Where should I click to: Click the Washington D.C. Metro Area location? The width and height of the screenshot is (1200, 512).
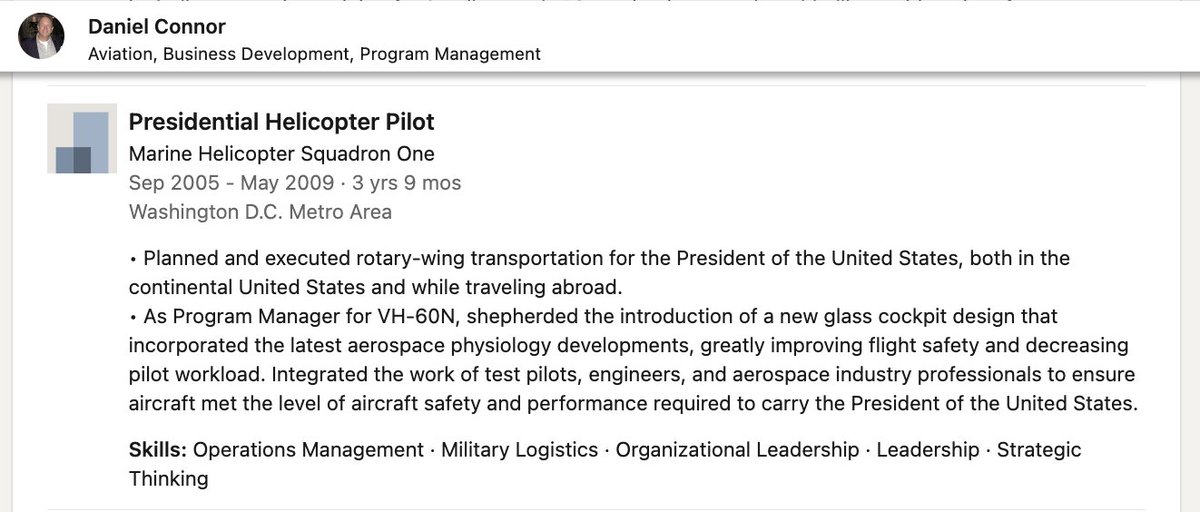point(260,212)
